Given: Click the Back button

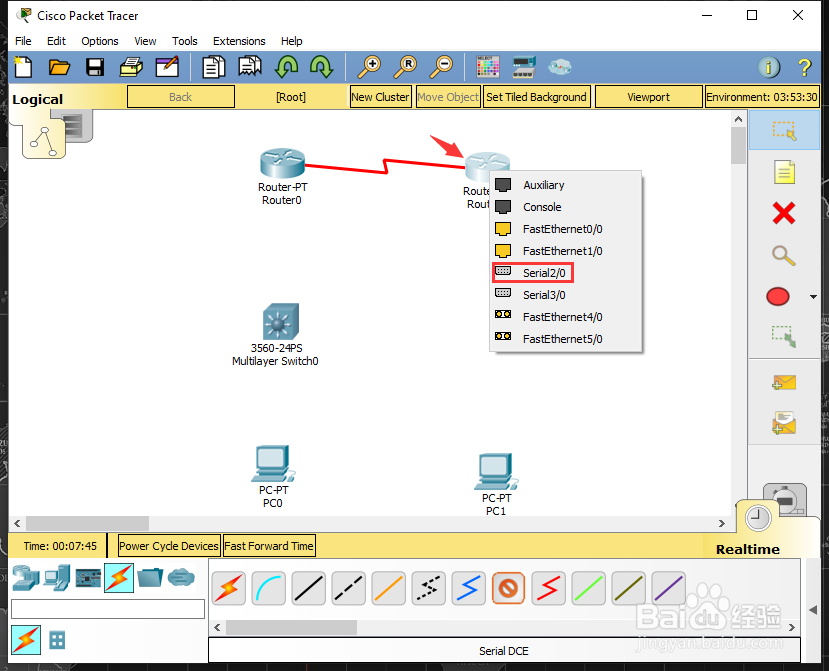Looking at the screenshot, I should pyautogui.click(x=181, y=97).
